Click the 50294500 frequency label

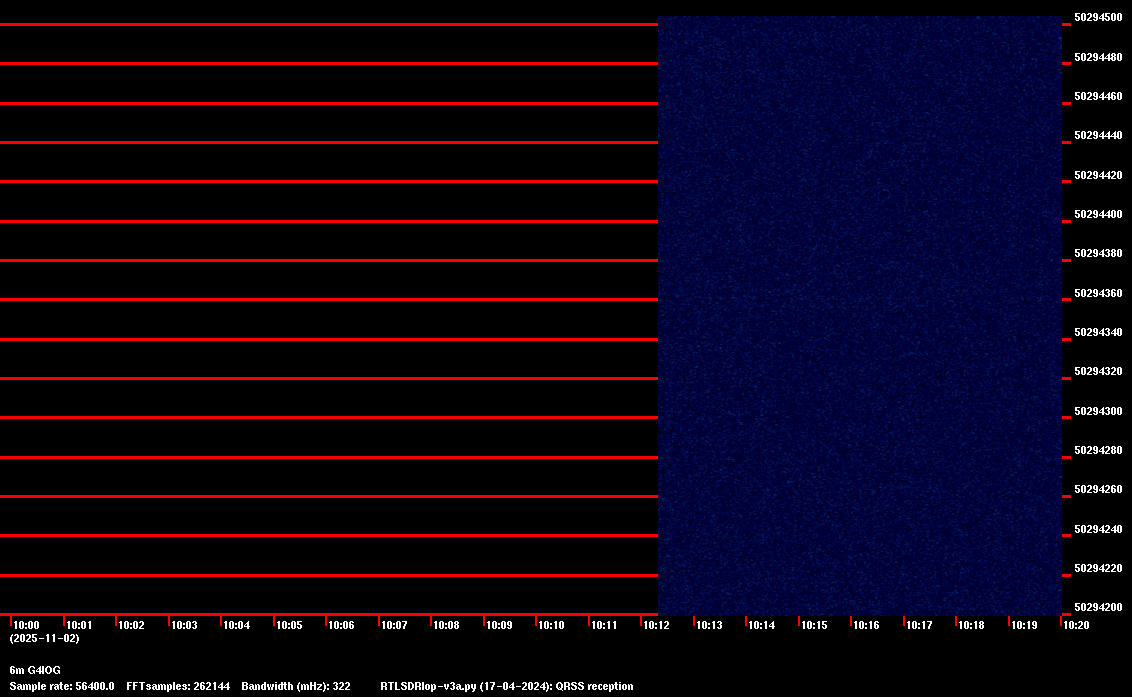pyautogui.click(x=1097, y=18)
